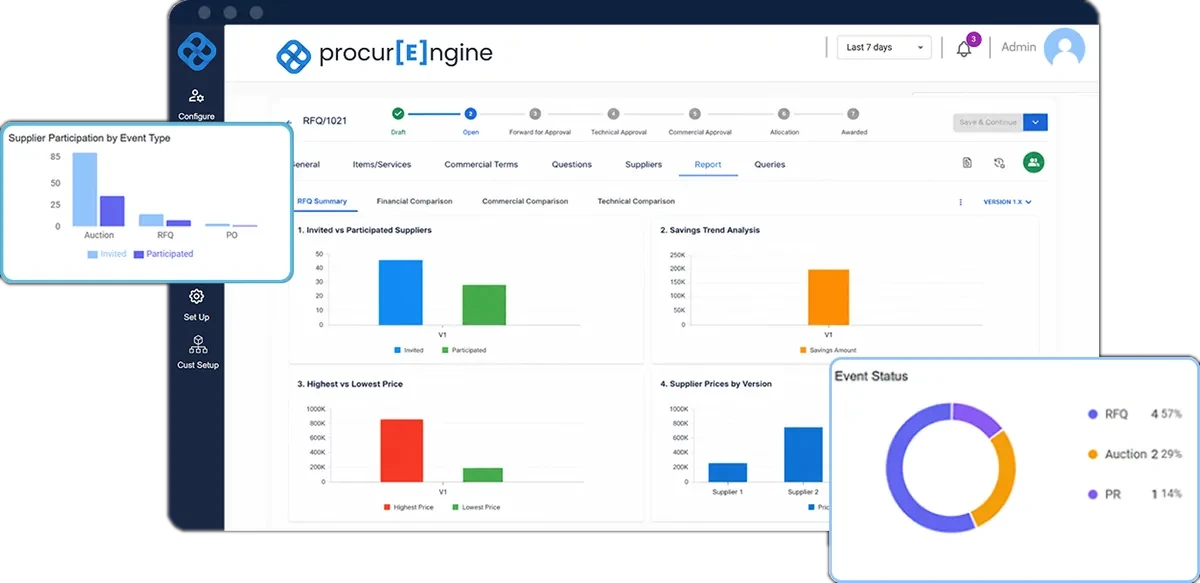Toggle Participated legend in Invited vs Participated chart
Image resolution: width=1200 pixels, height=583 pixels.
464,350
